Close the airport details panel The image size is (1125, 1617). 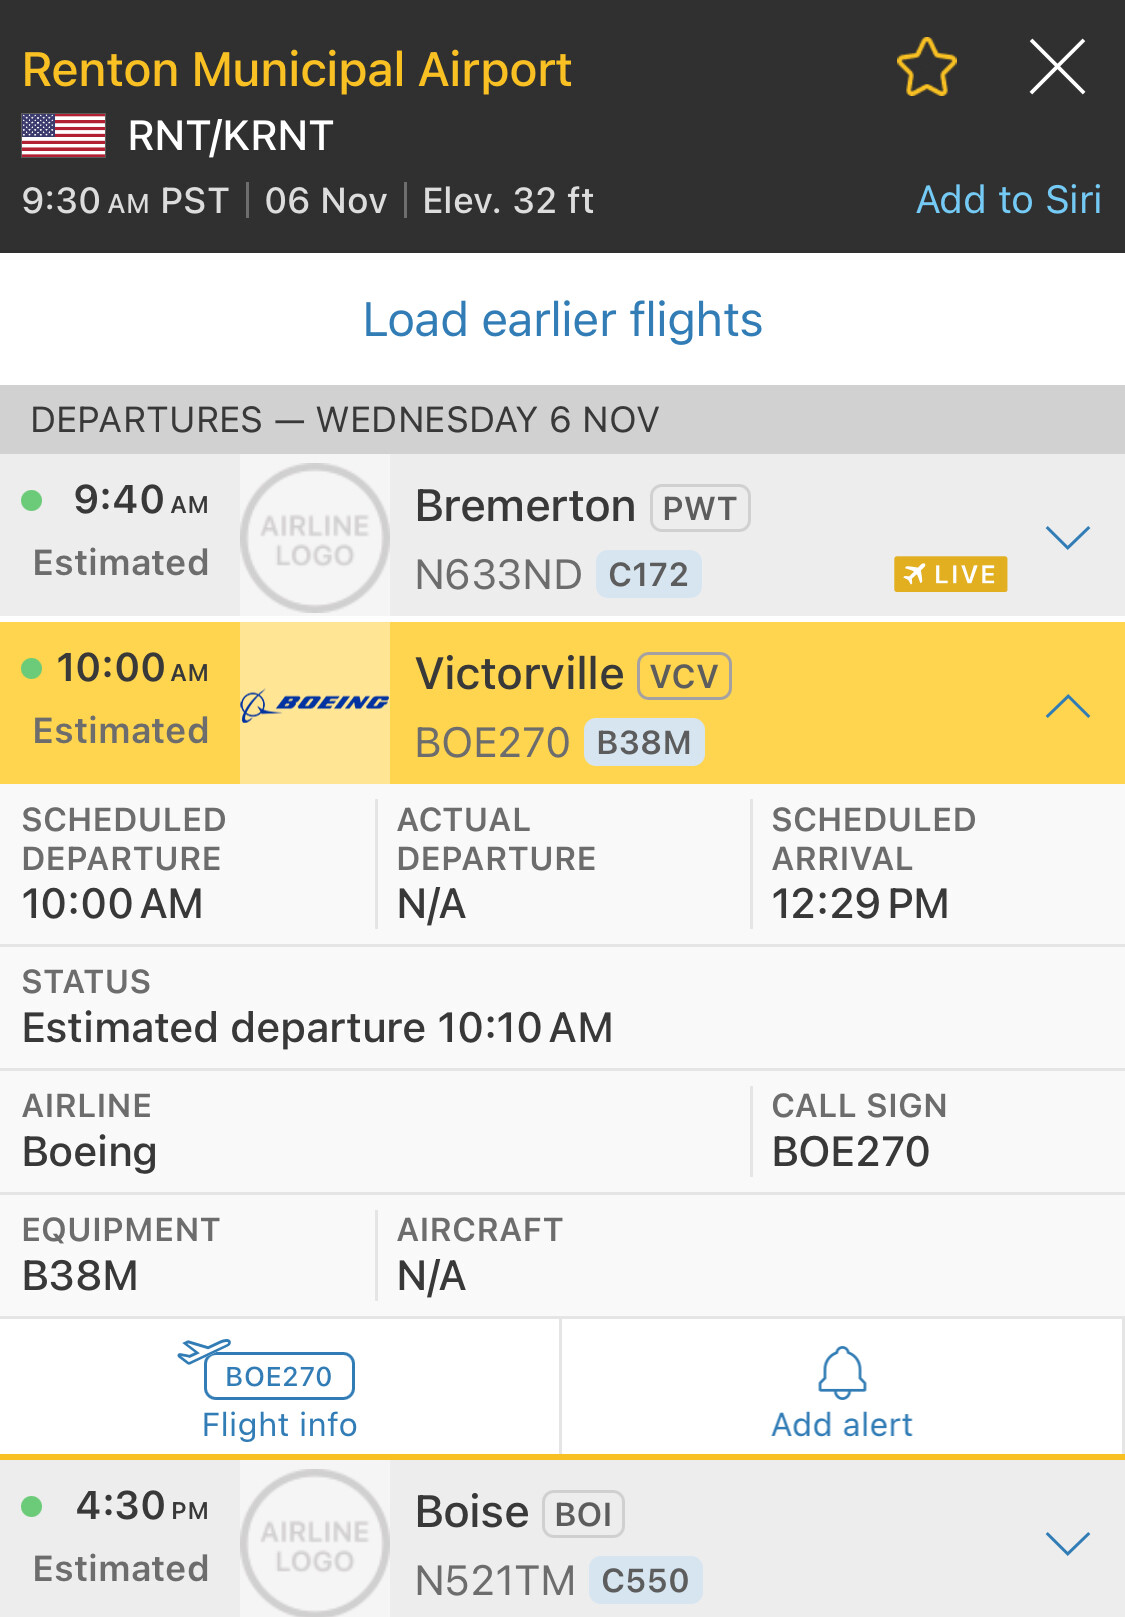click(1057, 67)
